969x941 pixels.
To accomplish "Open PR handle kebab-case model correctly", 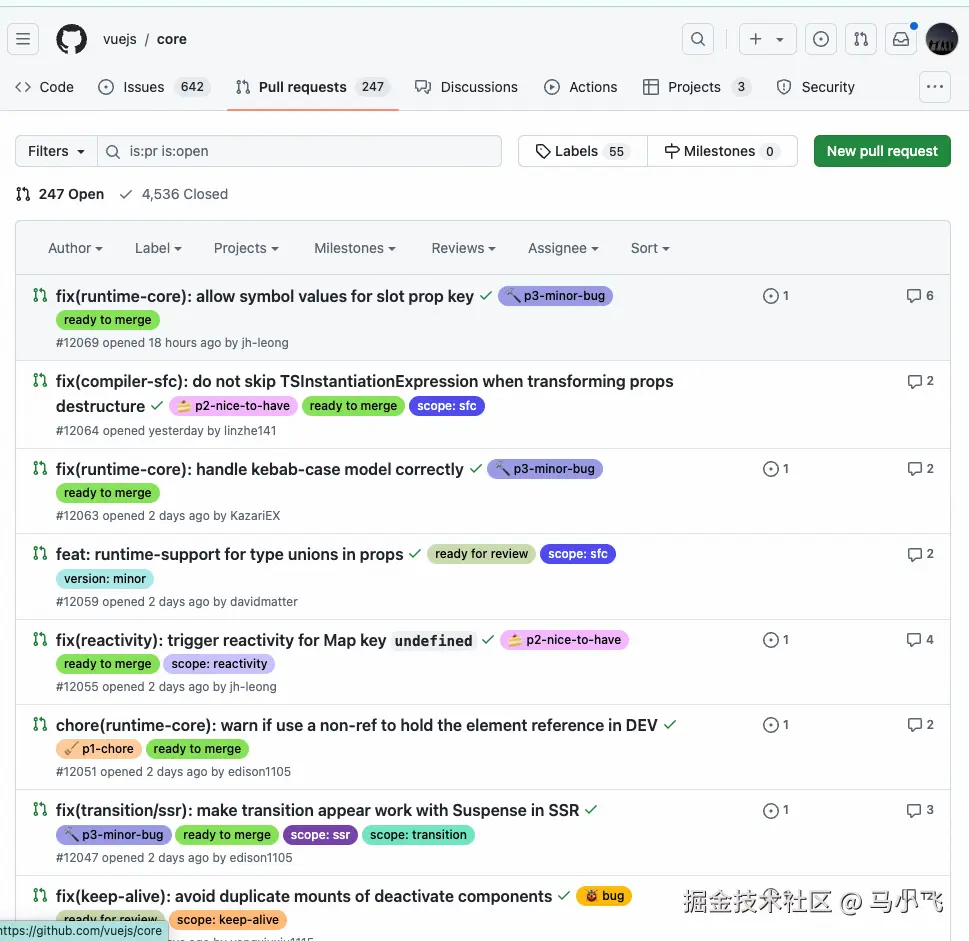I will pos(260,469).
